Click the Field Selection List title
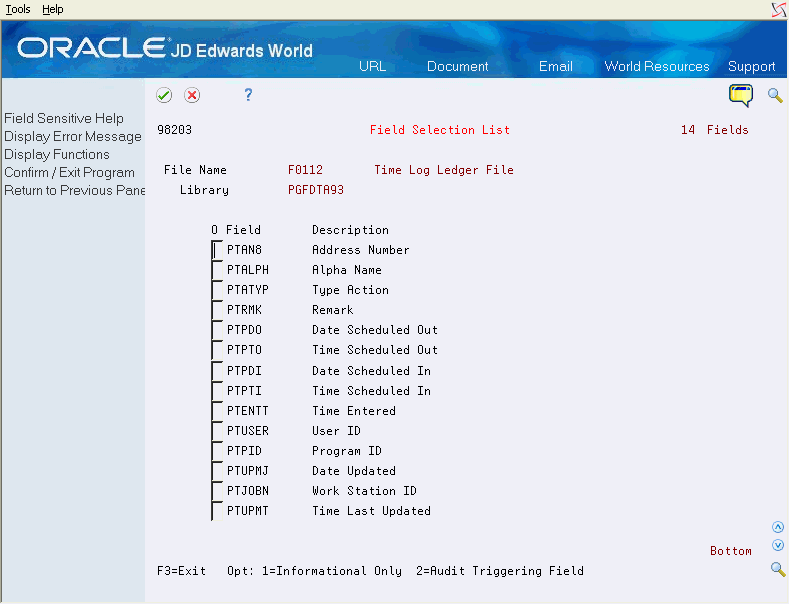This screenshot has width=789, height=604. [x=440, y=130]
